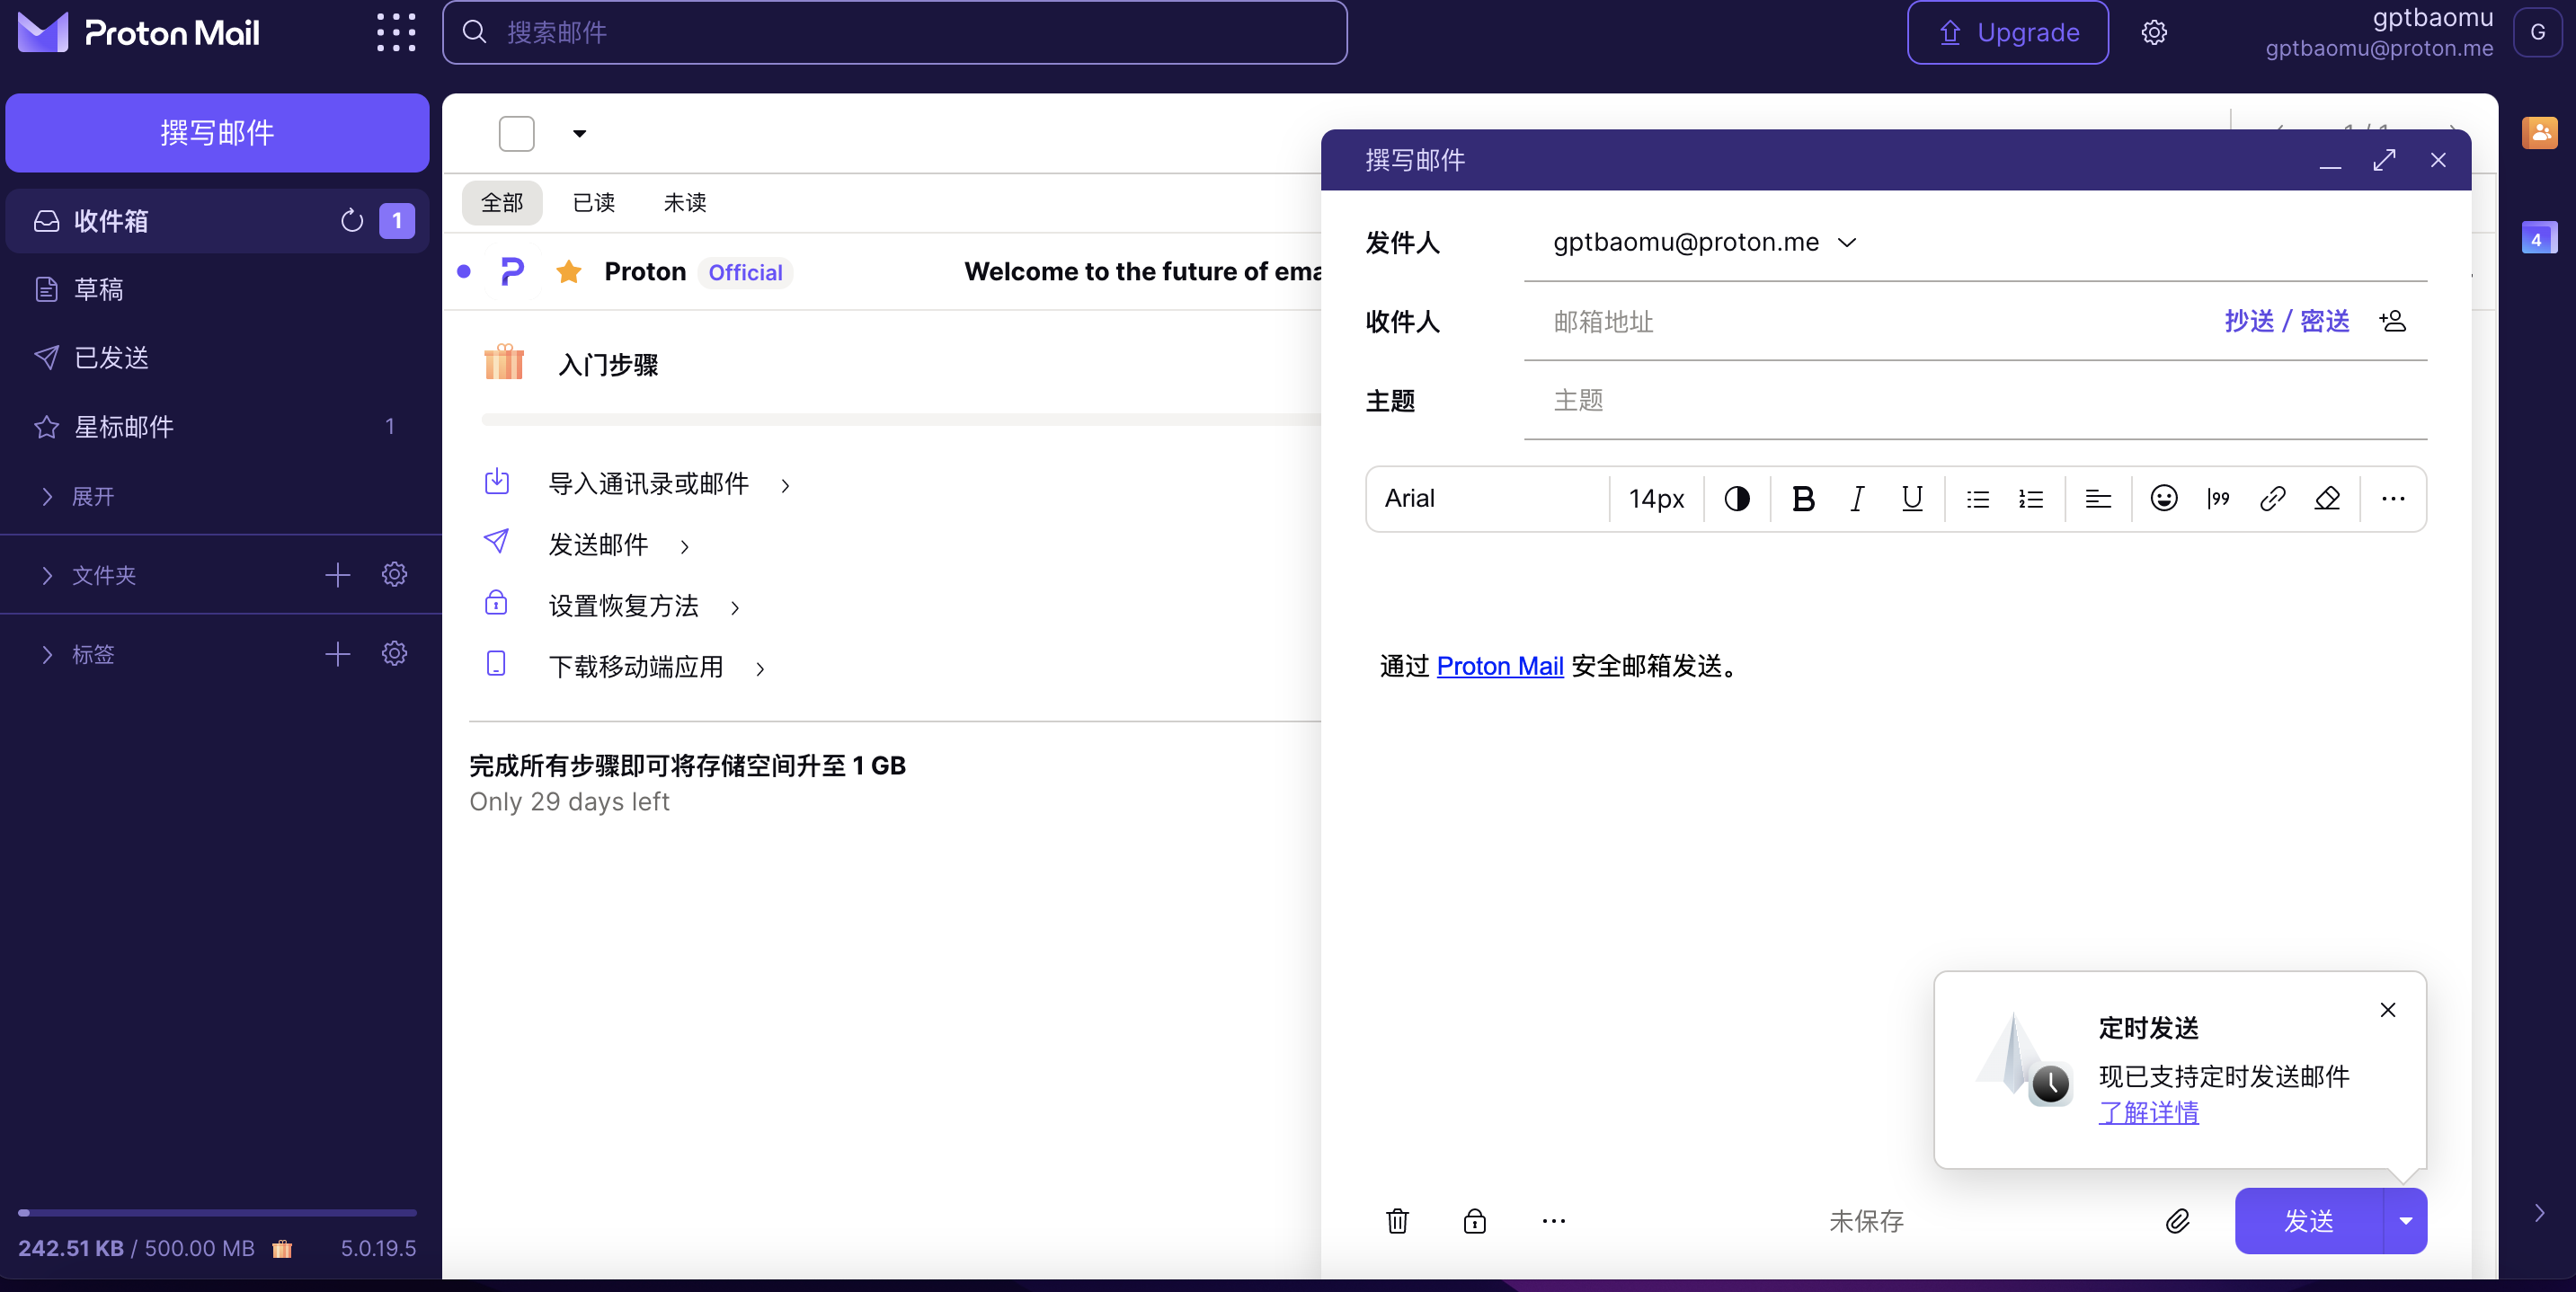Open composer more options menu
The height and width of the screenshot is (1292, 2576).
tap(1554, 1221)
